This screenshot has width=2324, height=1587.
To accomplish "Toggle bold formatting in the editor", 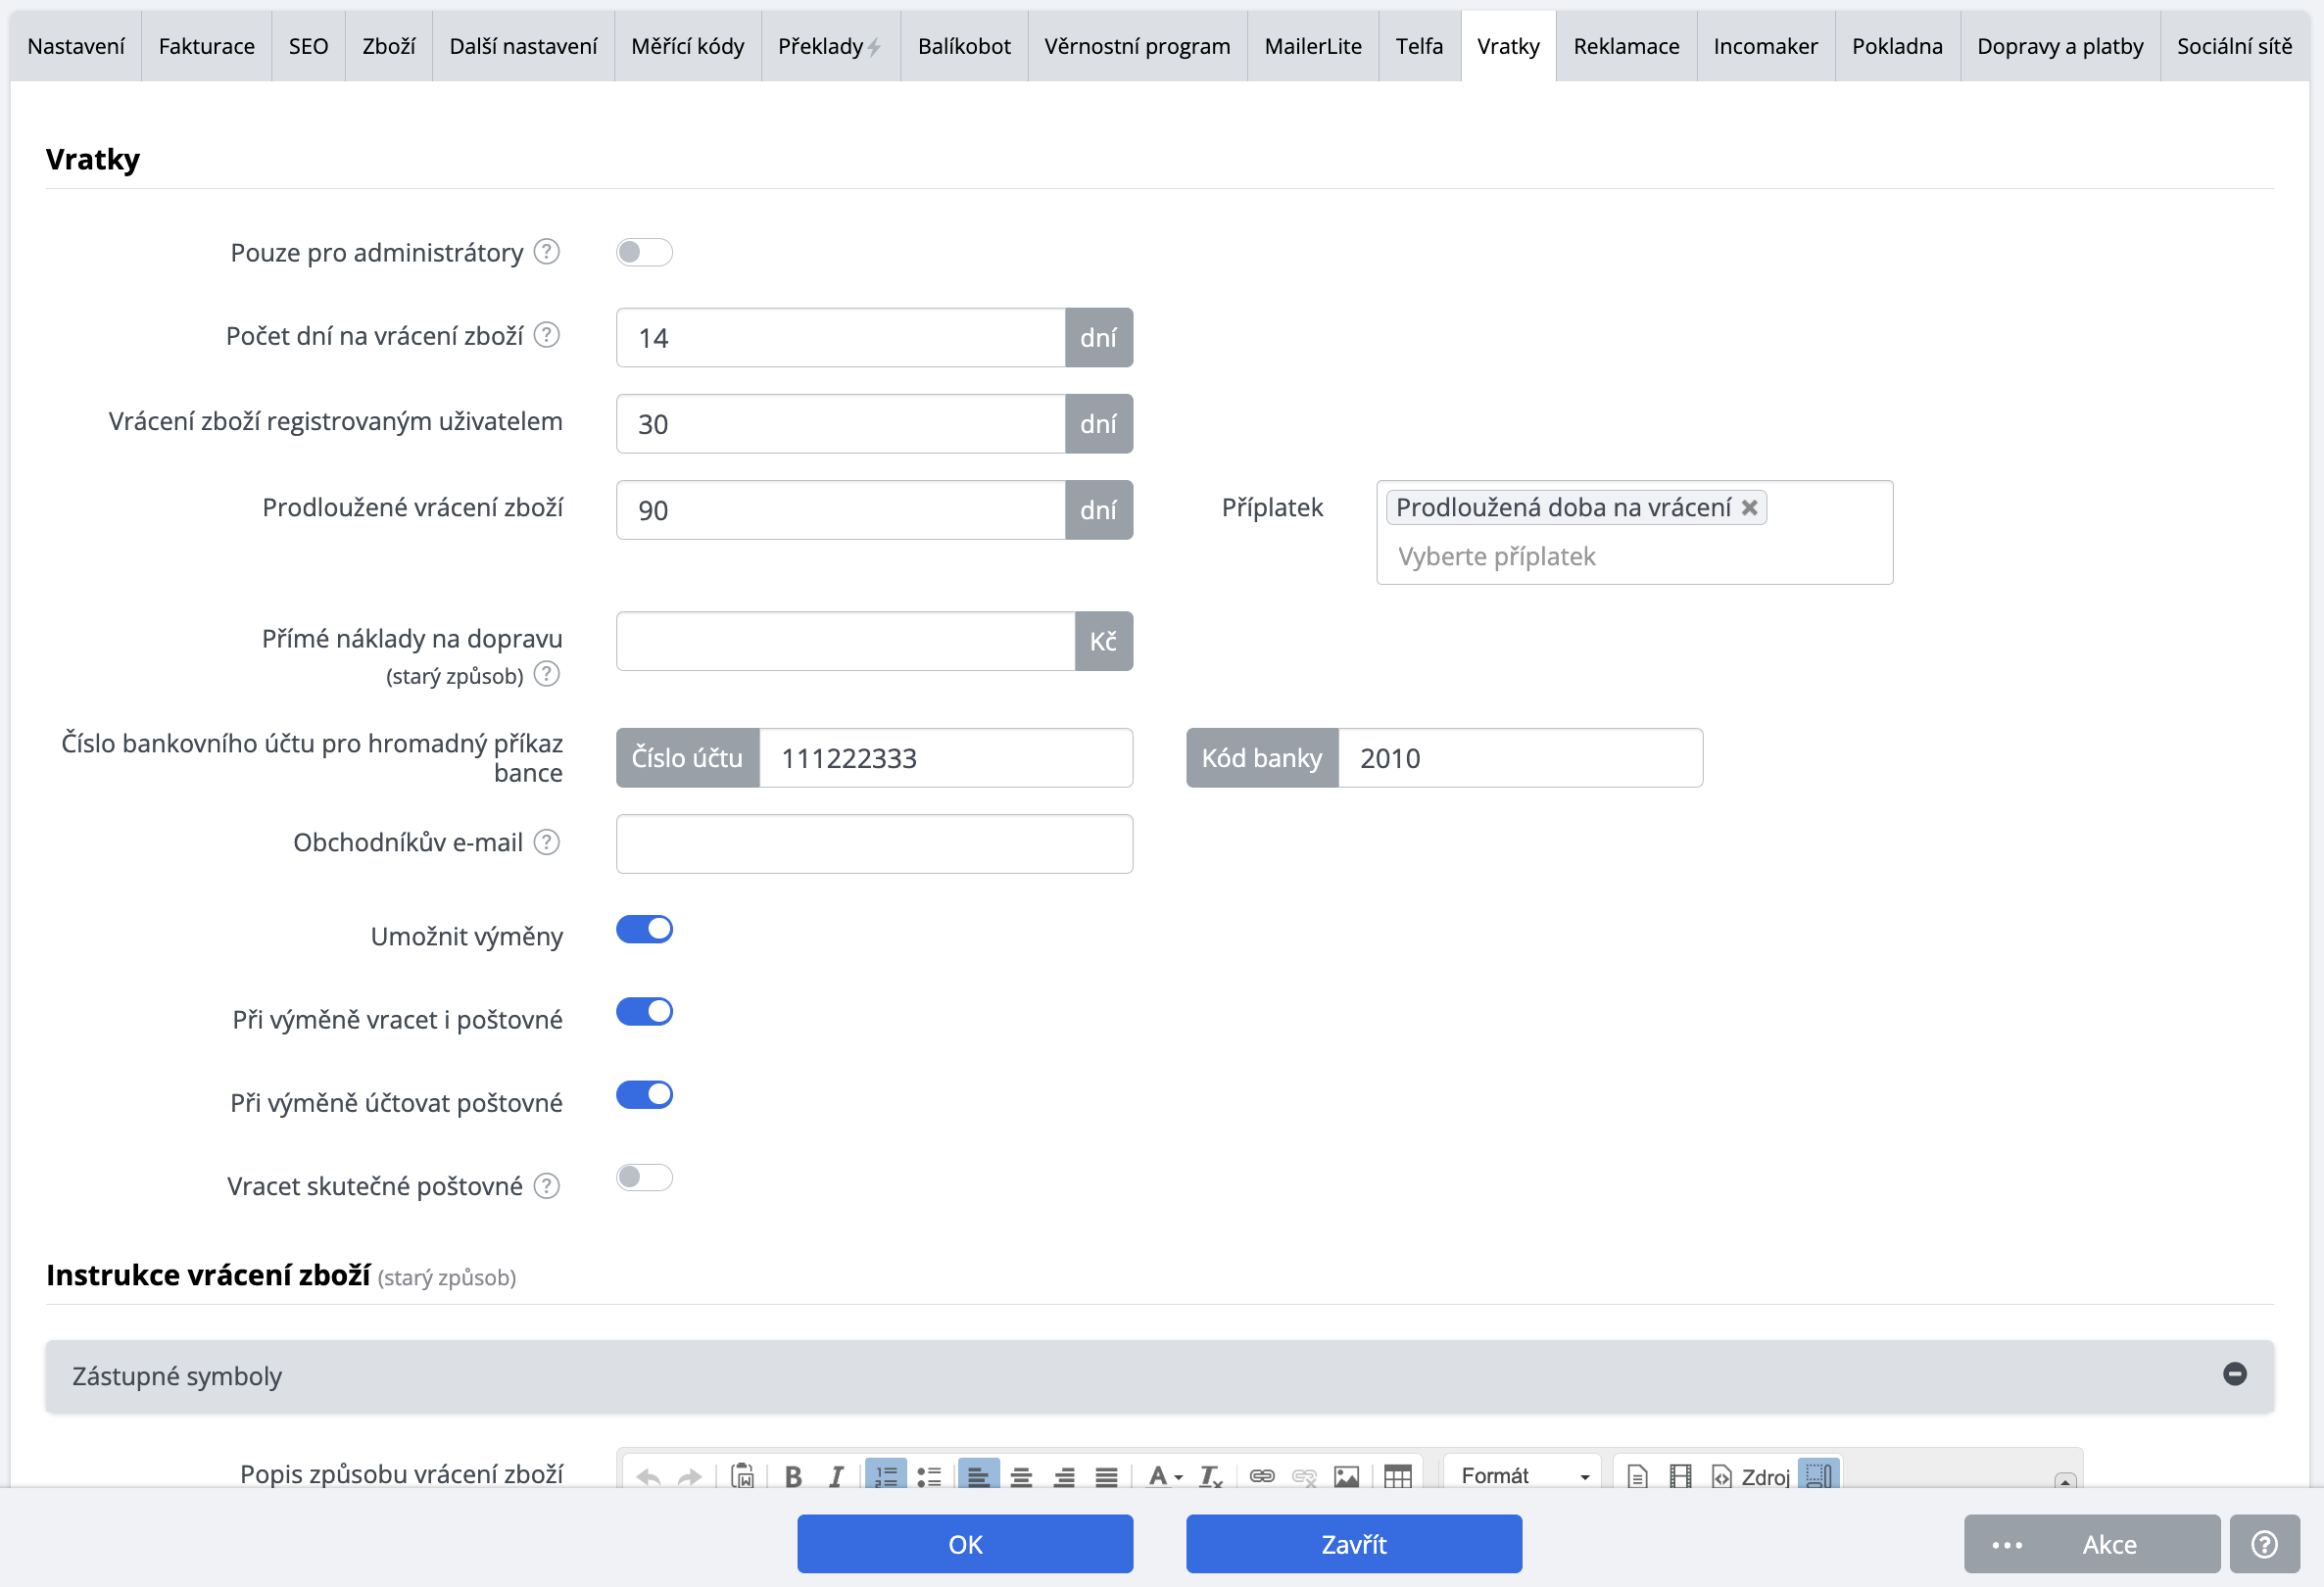I will click(x=793, y=1476).
